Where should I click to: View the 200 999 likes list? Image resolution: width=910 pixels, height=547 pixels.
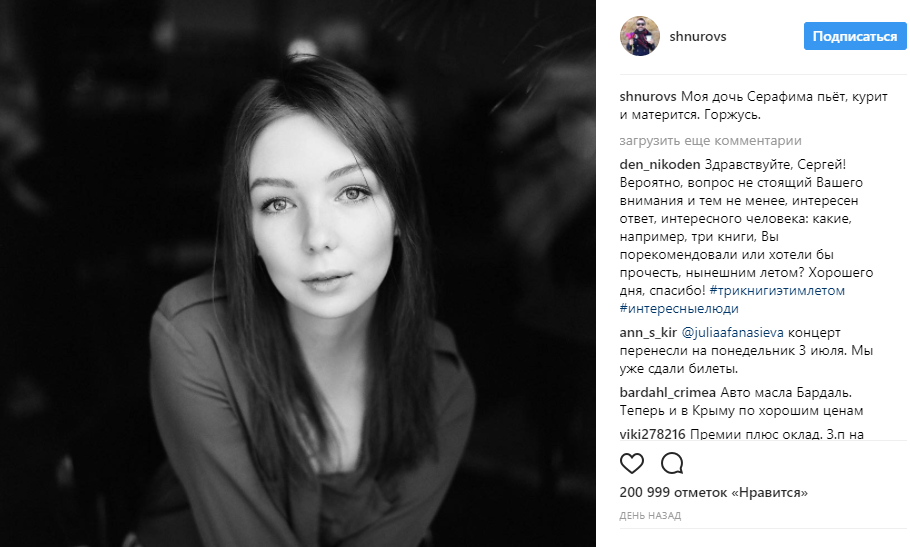click(x=713, y=492)
